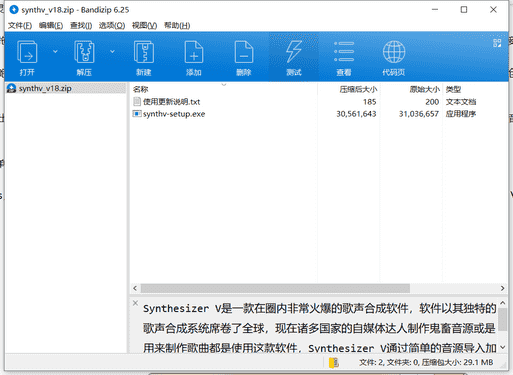Select the synthv-setup.exe file row
Screen dimensions: 513x375
pos(318,114)
